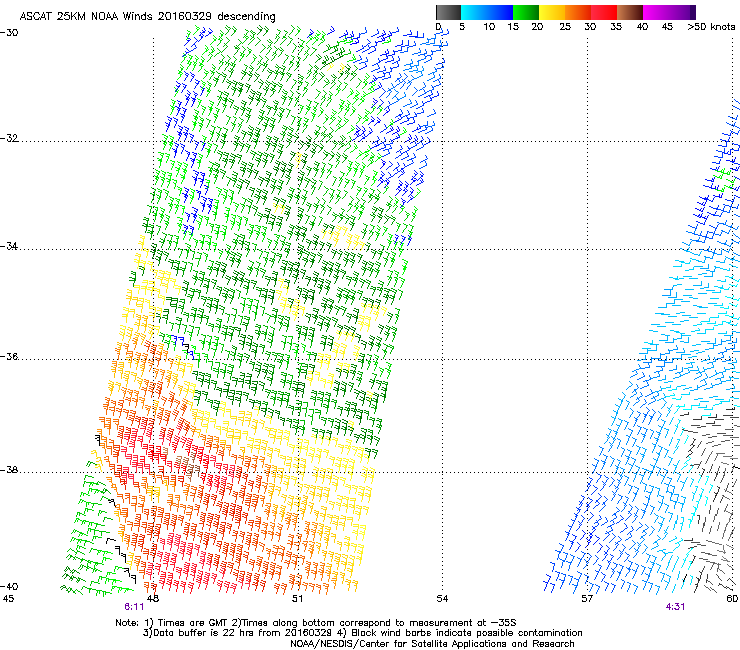Click the '57' longitude label

(x=587, y=599)
